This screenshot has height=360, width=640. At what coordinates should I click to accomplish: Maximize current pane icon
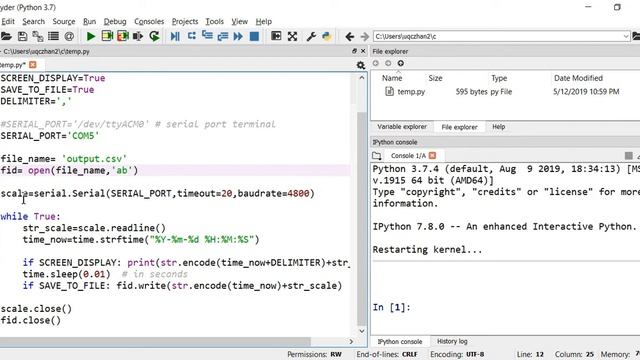[276, 36]
